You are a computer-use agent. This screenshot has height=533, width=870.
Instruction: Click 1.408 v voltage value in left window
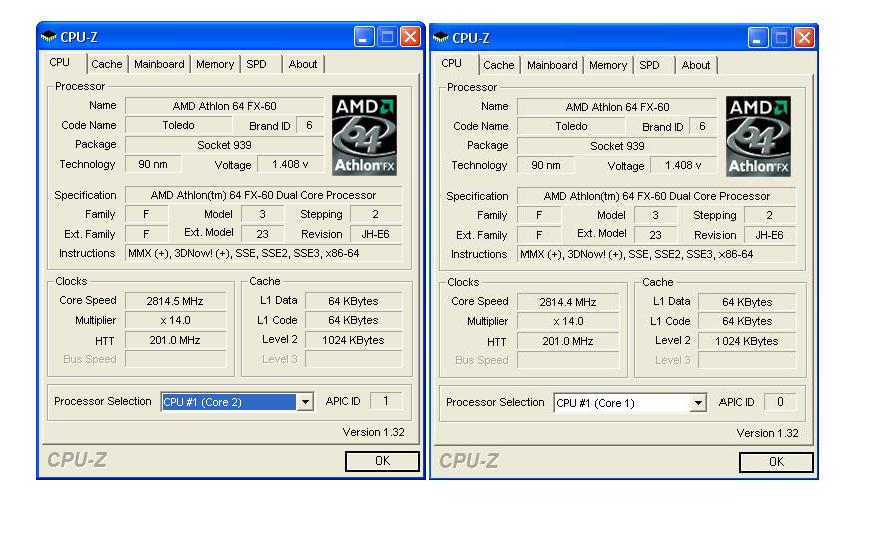(x=290, y=165)
